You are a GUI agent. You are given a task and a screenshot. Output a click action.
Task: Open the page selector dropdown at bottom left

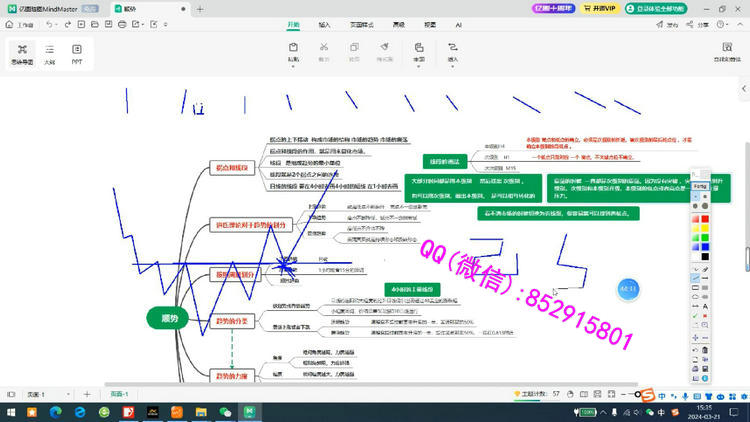[48, 394]
